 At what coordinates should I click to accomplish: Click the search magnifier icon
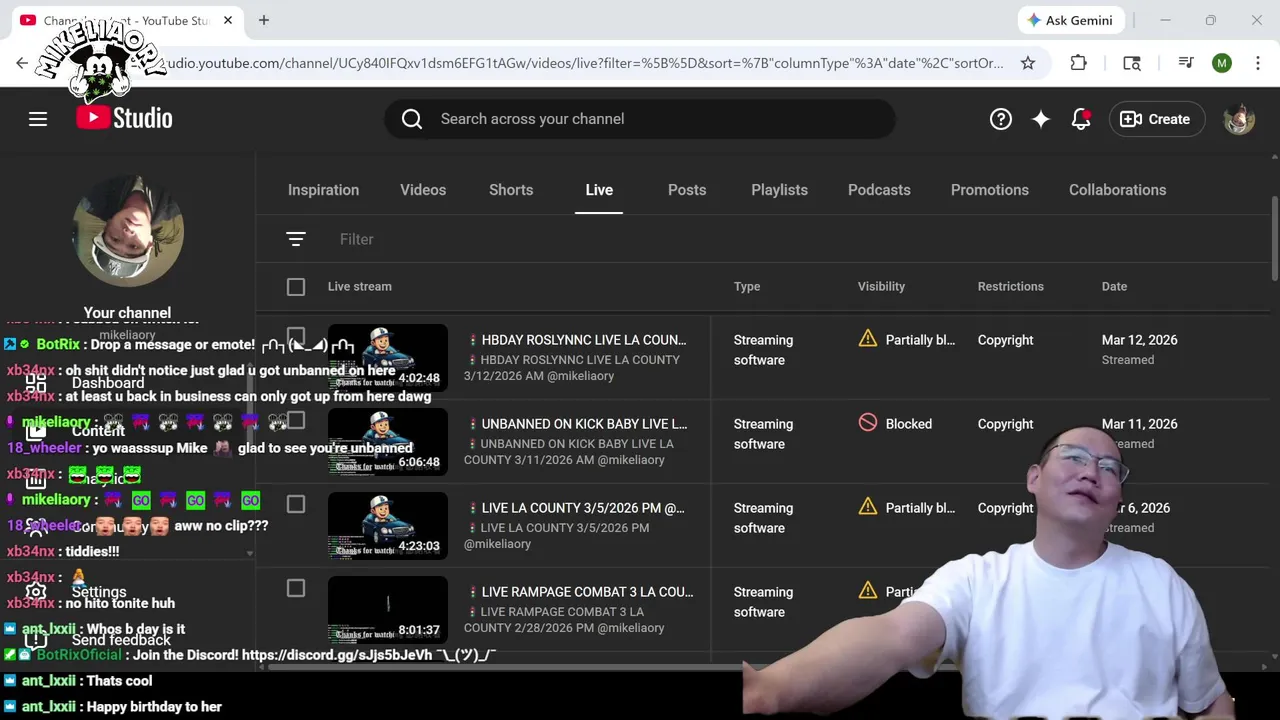(412, 119)
